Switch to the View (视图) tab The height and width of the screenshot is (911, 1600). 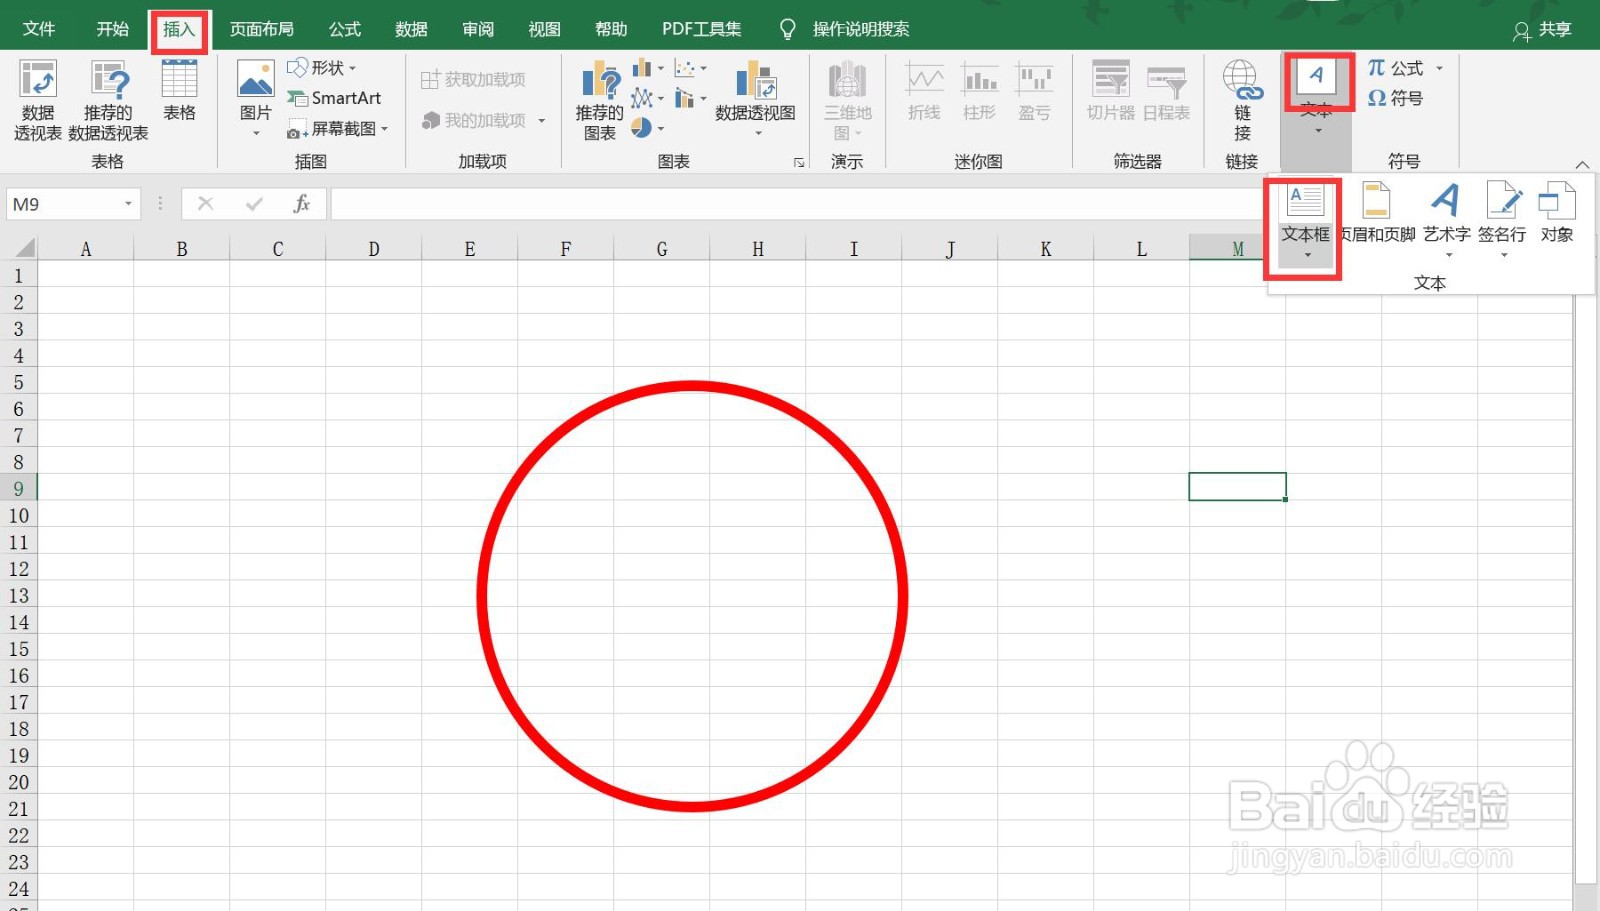pyautogui.click(x=544, y=29)
